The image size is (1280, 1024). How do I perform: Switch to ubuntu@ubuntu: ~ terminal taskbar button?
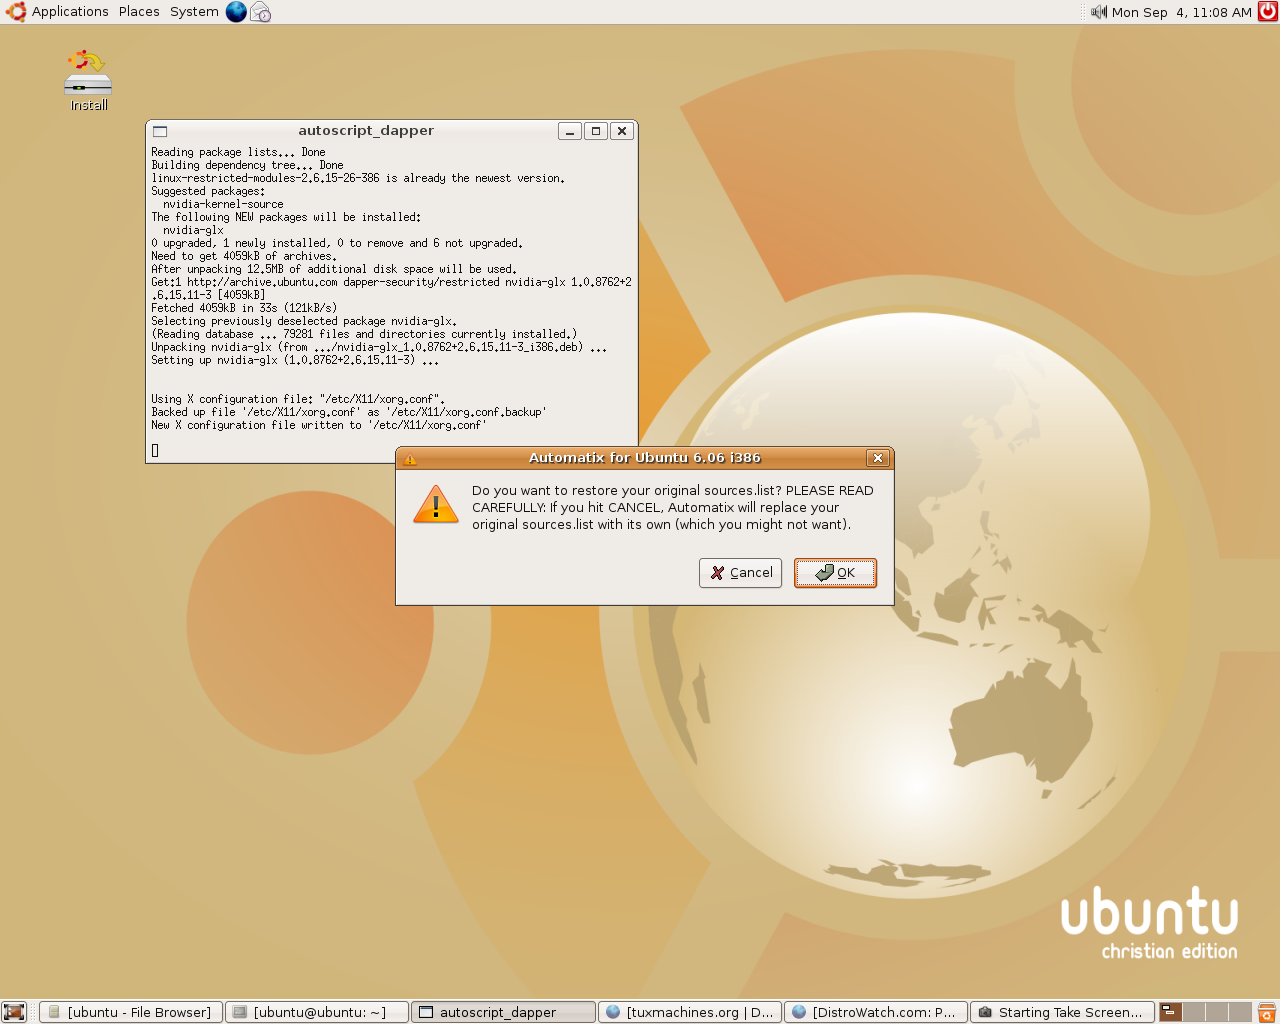[317, 1012]
